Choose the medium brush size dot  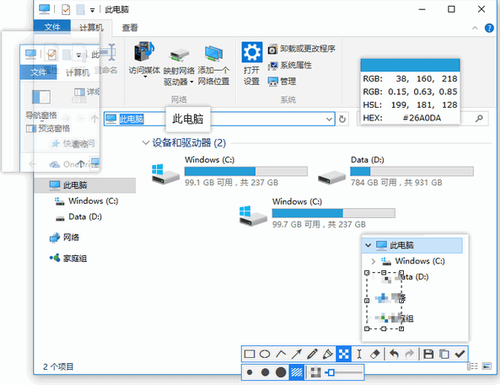(x=265, y=372)
